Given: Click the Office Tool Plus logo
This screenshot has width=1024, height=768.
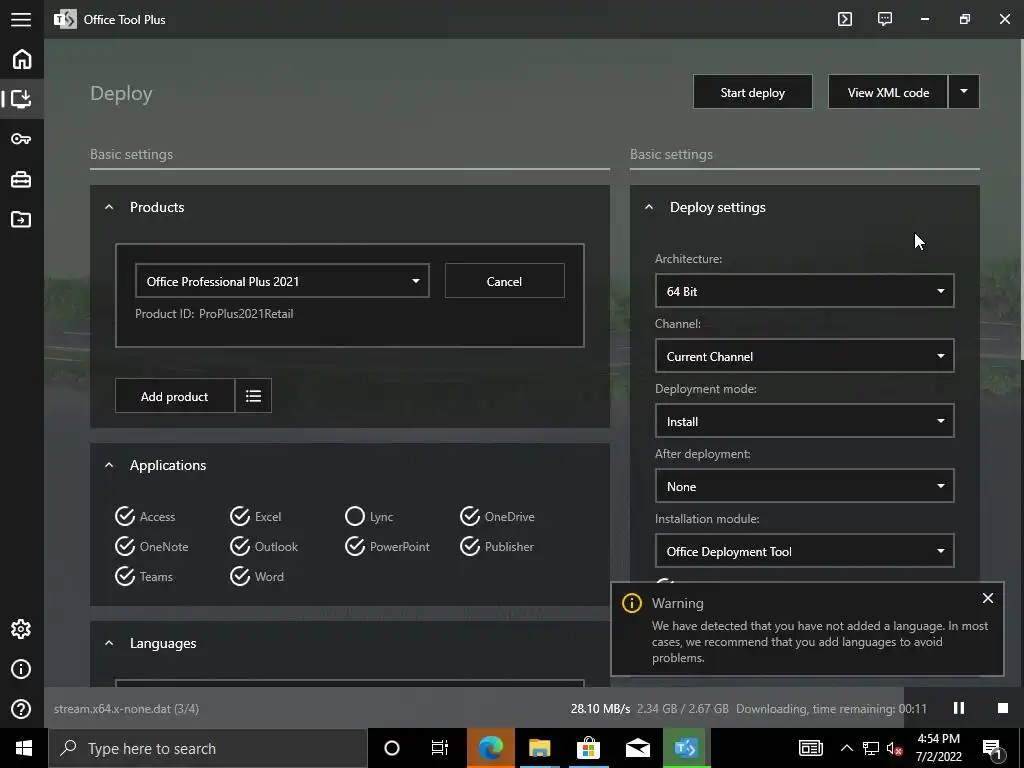Looking at the screenshot, I should (65, 20).
